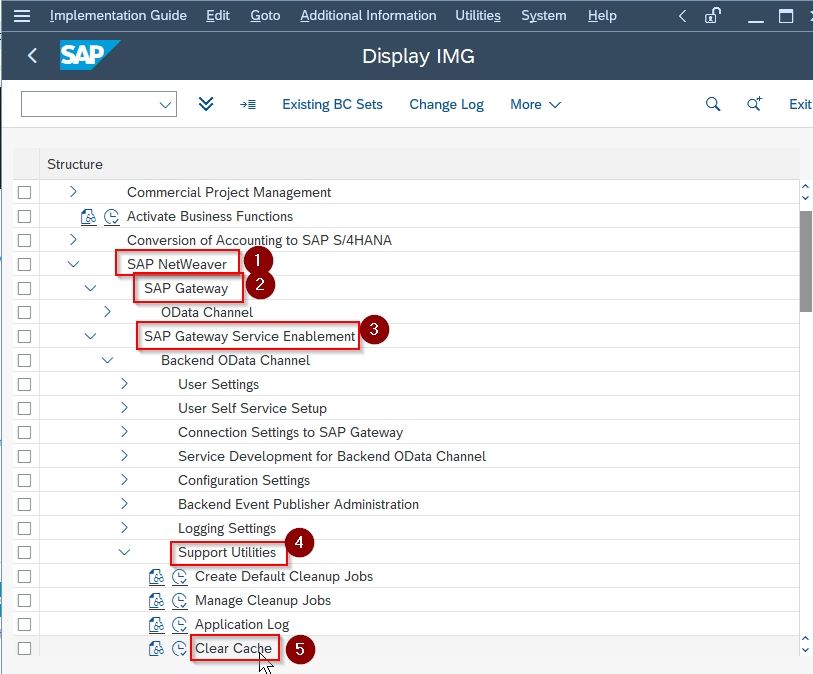813x674 pixels.
Task: Collapse the SAP Gateway node
Action: pos(90,288)
